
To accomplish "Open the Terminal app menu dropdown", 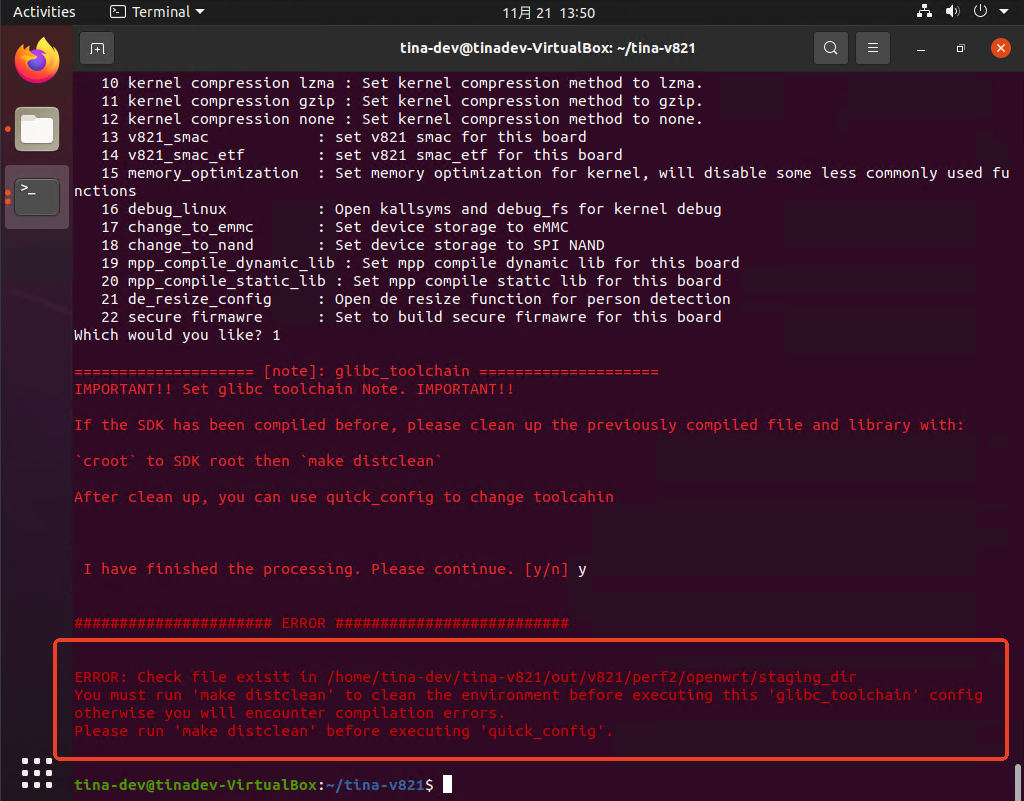I will tap(157, 12).
